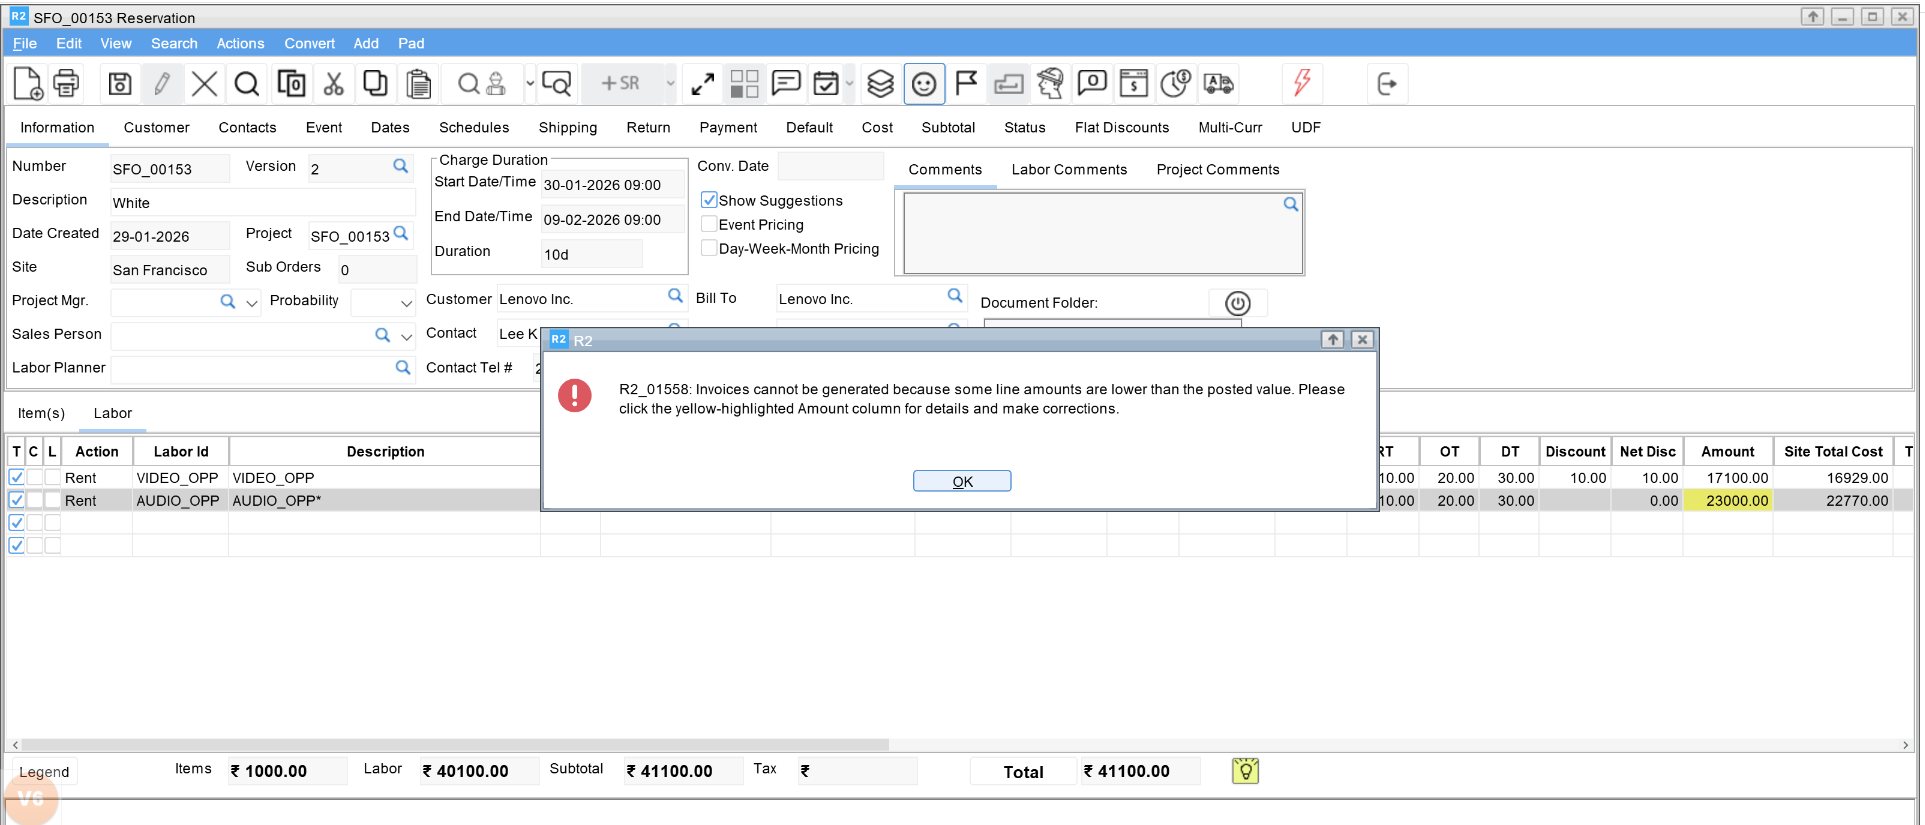The height and width of the screenshot is (825, 1925).
Task: Click the clipboard paste icon
Action: tap(419, 84)
